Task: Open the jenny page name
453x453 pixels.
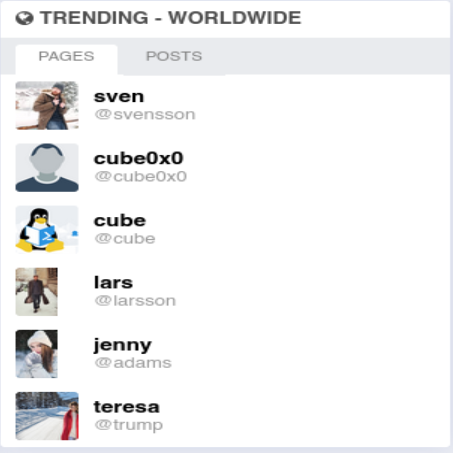Action: (x=123, y=345)
